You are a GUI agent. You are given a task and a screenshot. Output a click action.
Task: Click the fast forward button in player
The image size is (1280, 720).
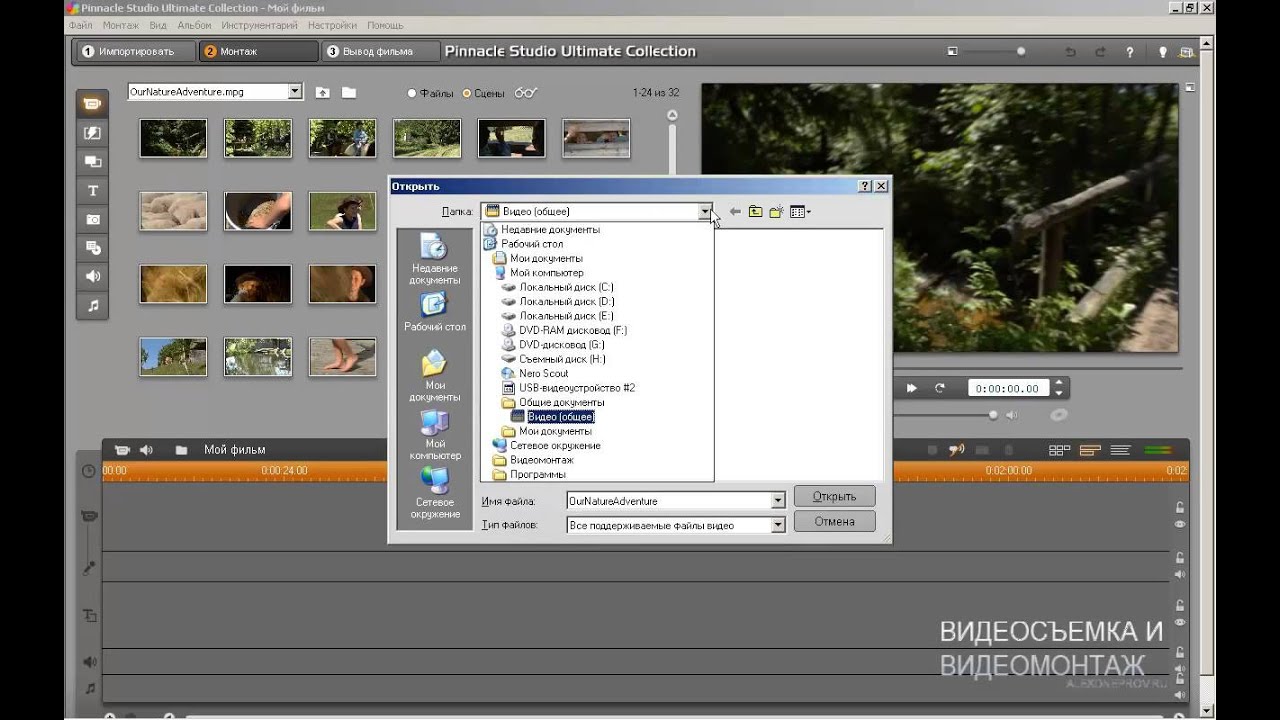[x=911, y=388]
